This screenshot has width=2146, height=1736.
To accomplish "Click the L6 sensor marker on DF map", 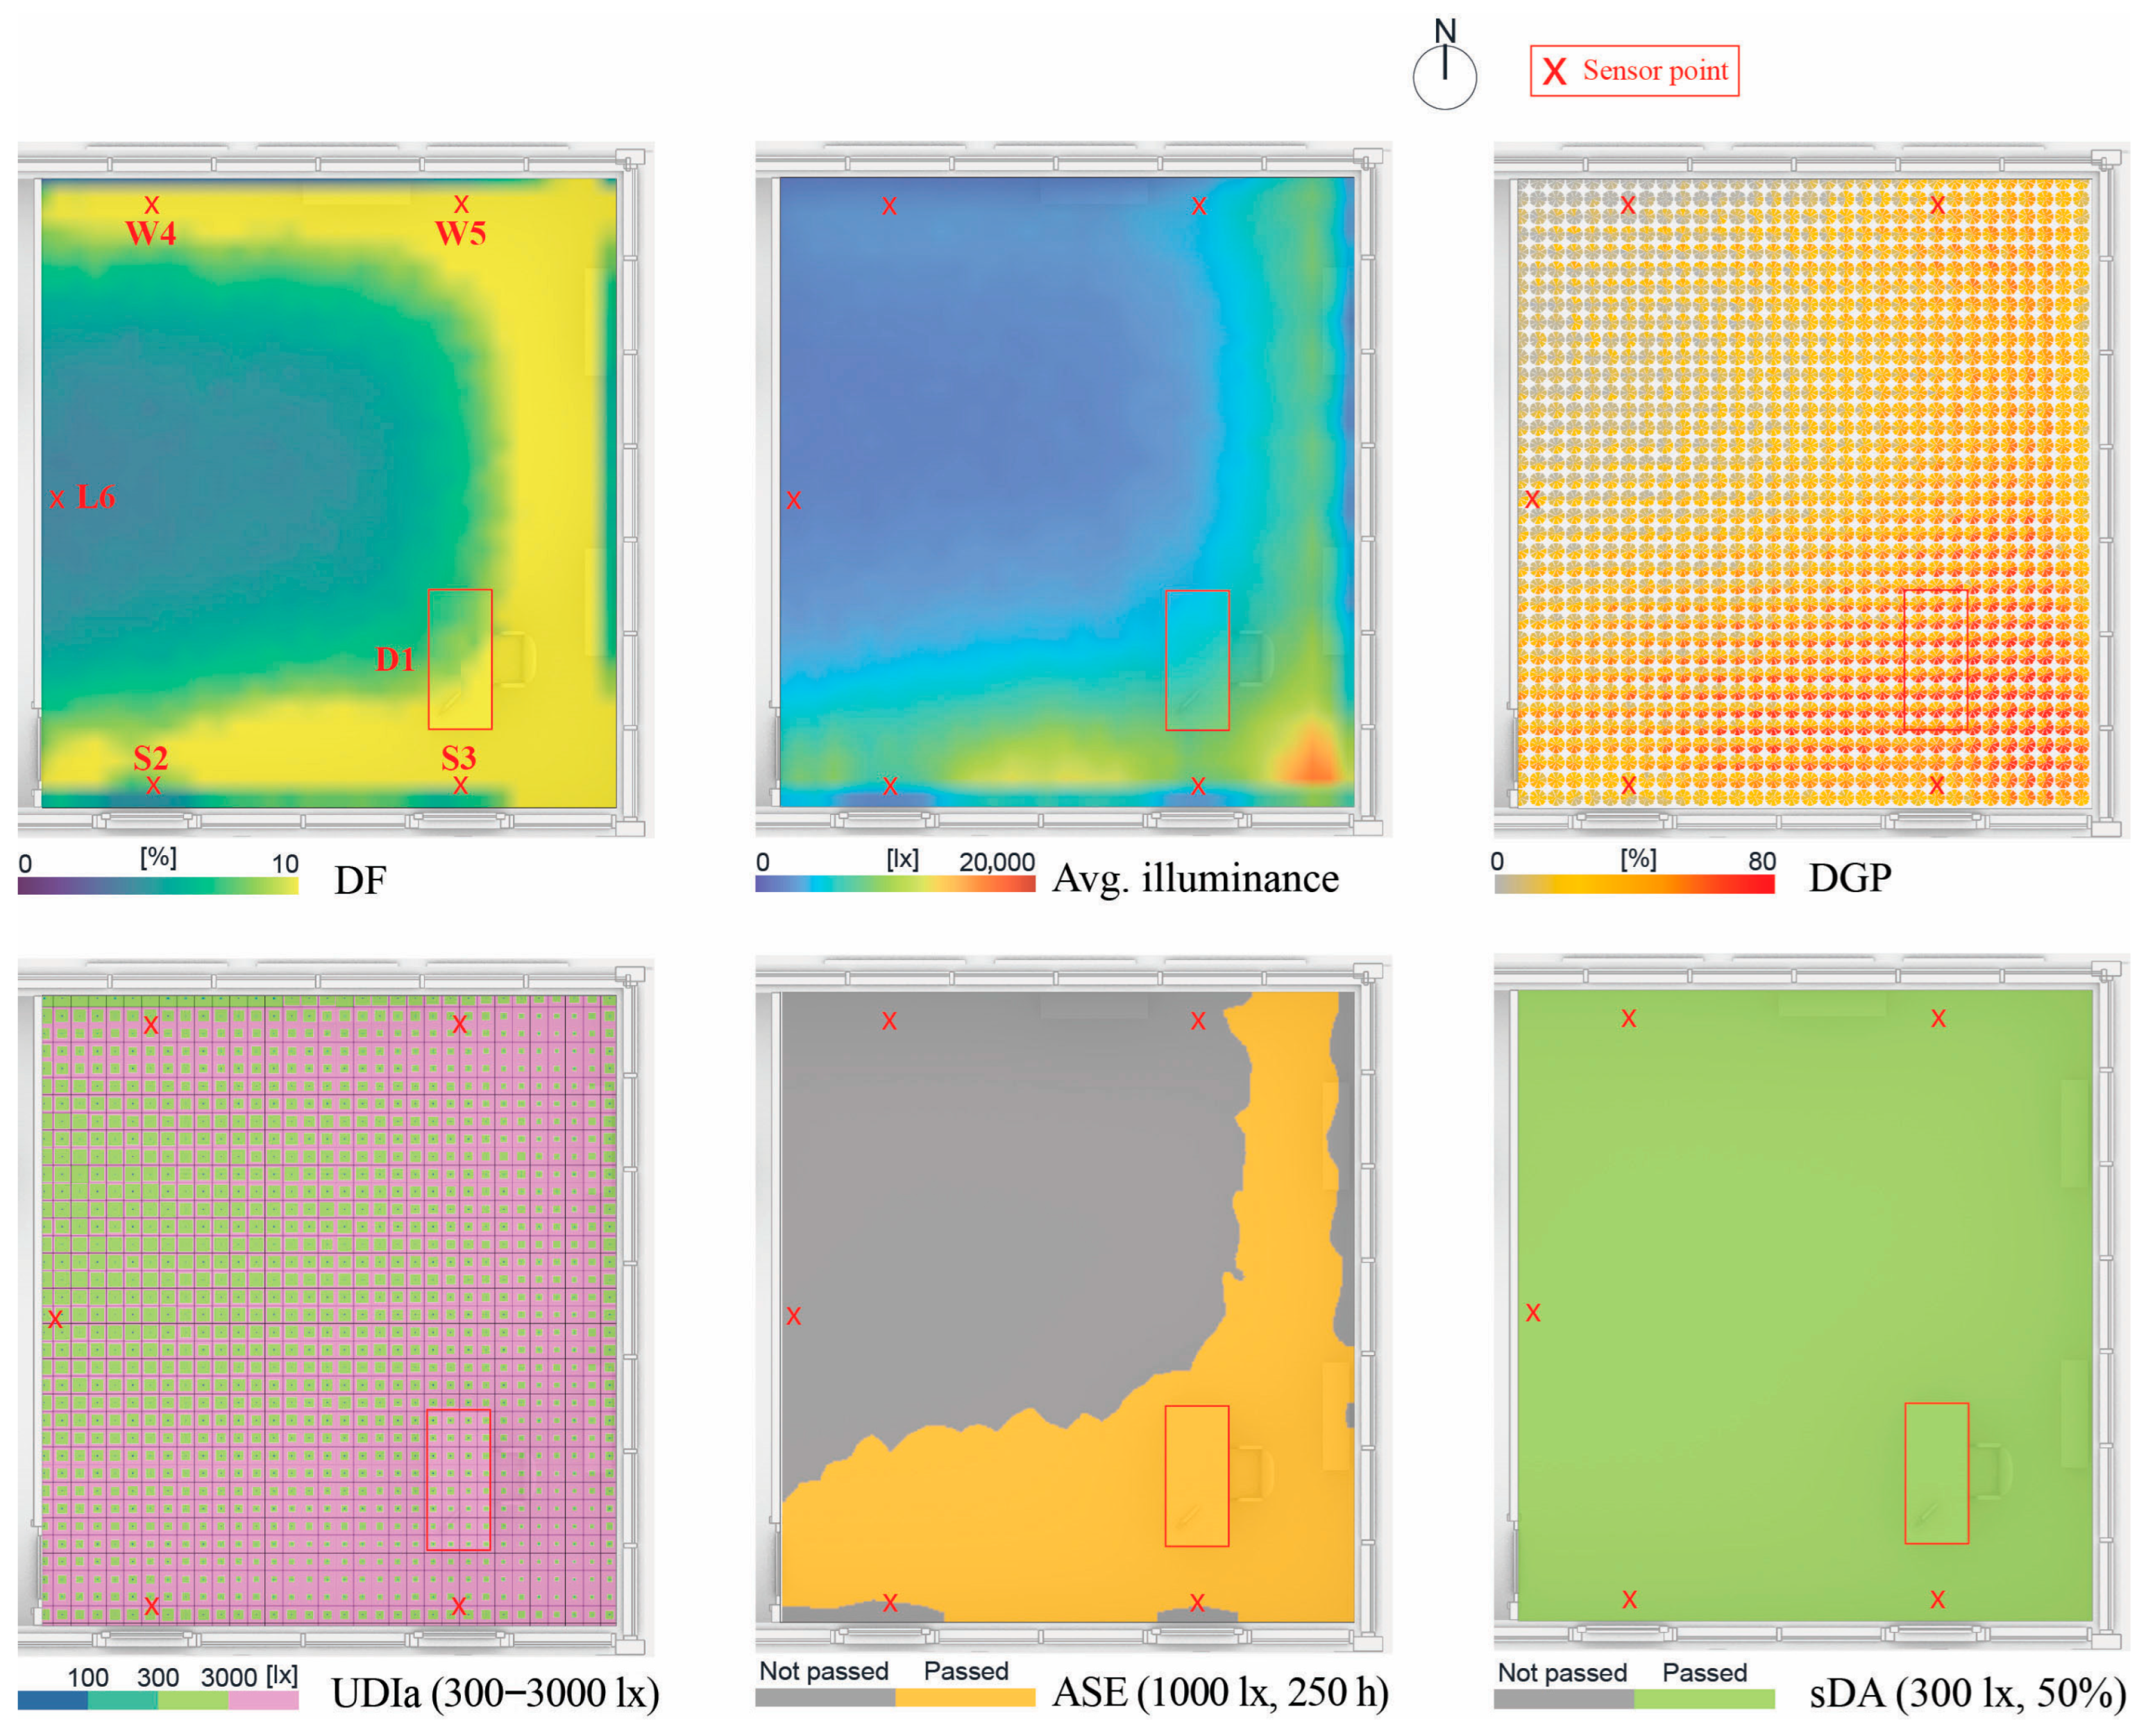I will 58,499.
